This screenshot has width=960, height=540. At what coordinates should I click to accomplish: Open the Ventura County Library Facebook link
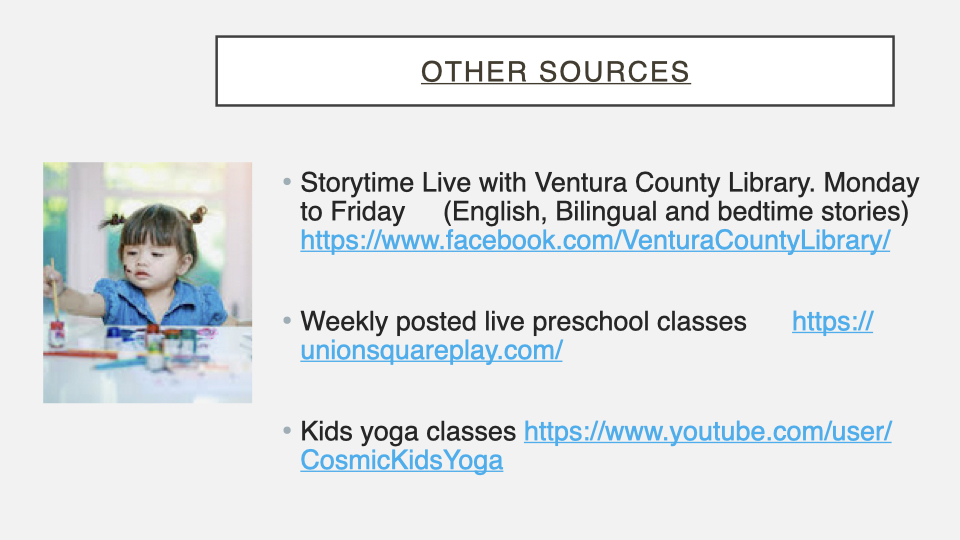[595, 241]
